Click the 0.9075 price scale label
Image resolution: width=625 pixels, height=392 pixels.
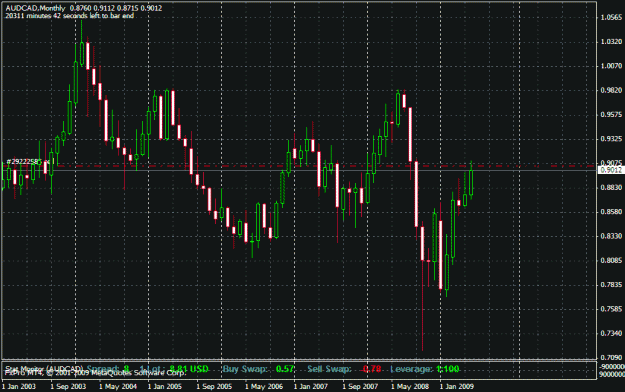pyautogui.click(x=611, y=163)
